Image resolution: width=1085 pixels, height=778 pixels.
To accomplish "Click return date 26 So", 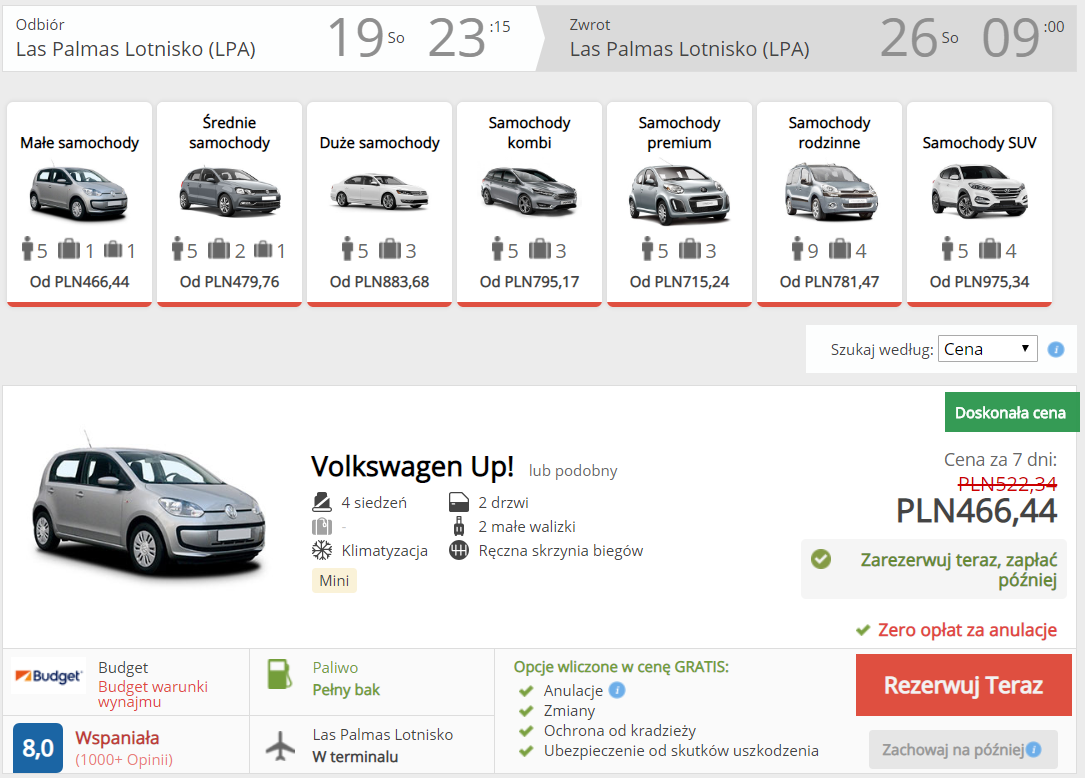I will (x=919, y=37).
